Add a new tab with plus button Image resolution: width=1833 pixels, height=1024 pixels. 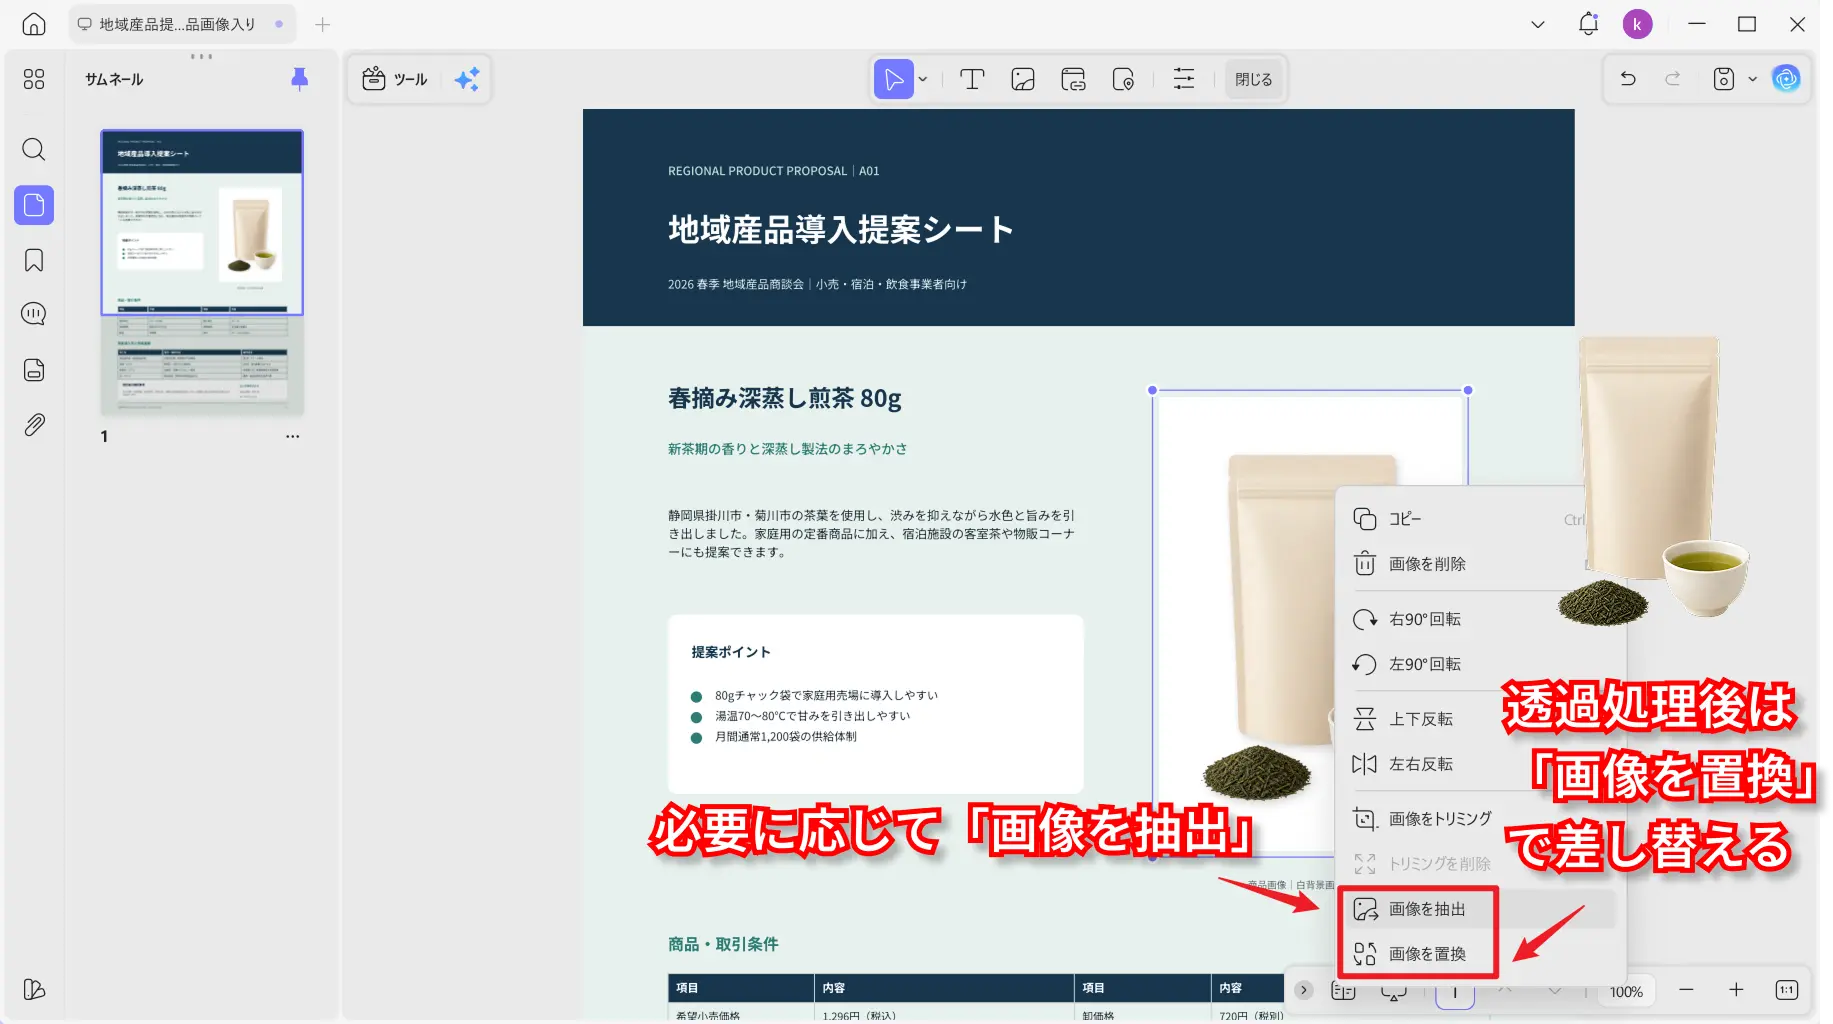(x=322, y=24)
